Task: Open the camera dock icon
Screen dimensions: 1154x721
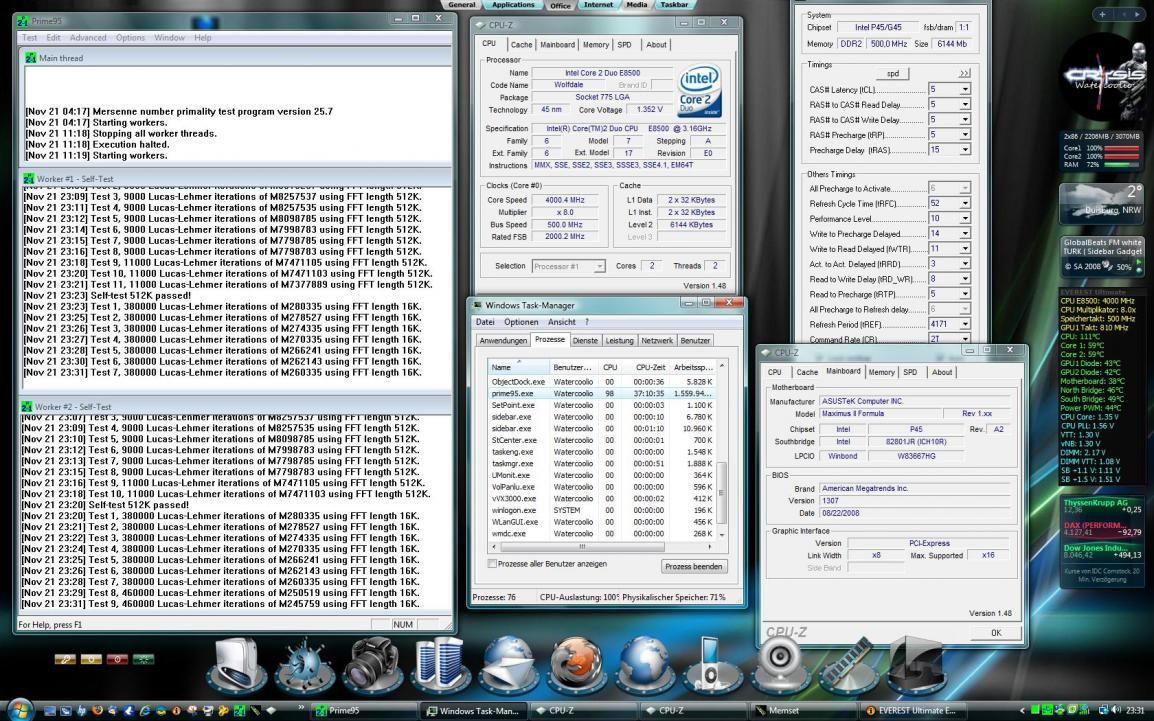Action: [x=371, y=664]
